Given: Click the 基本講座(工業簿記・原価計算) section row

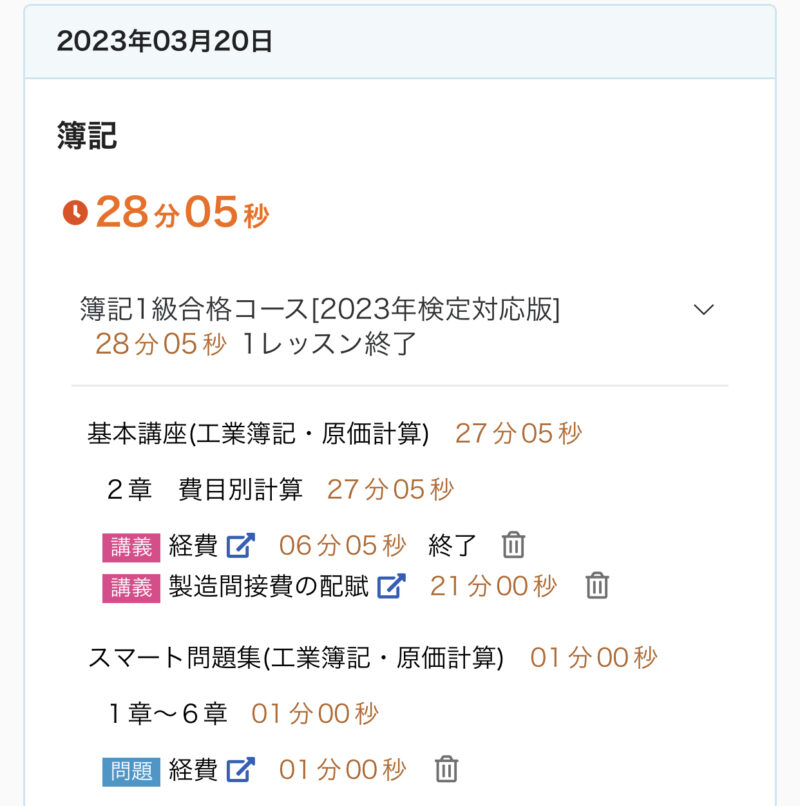Looking at the screenshot, I should [258, 434].
